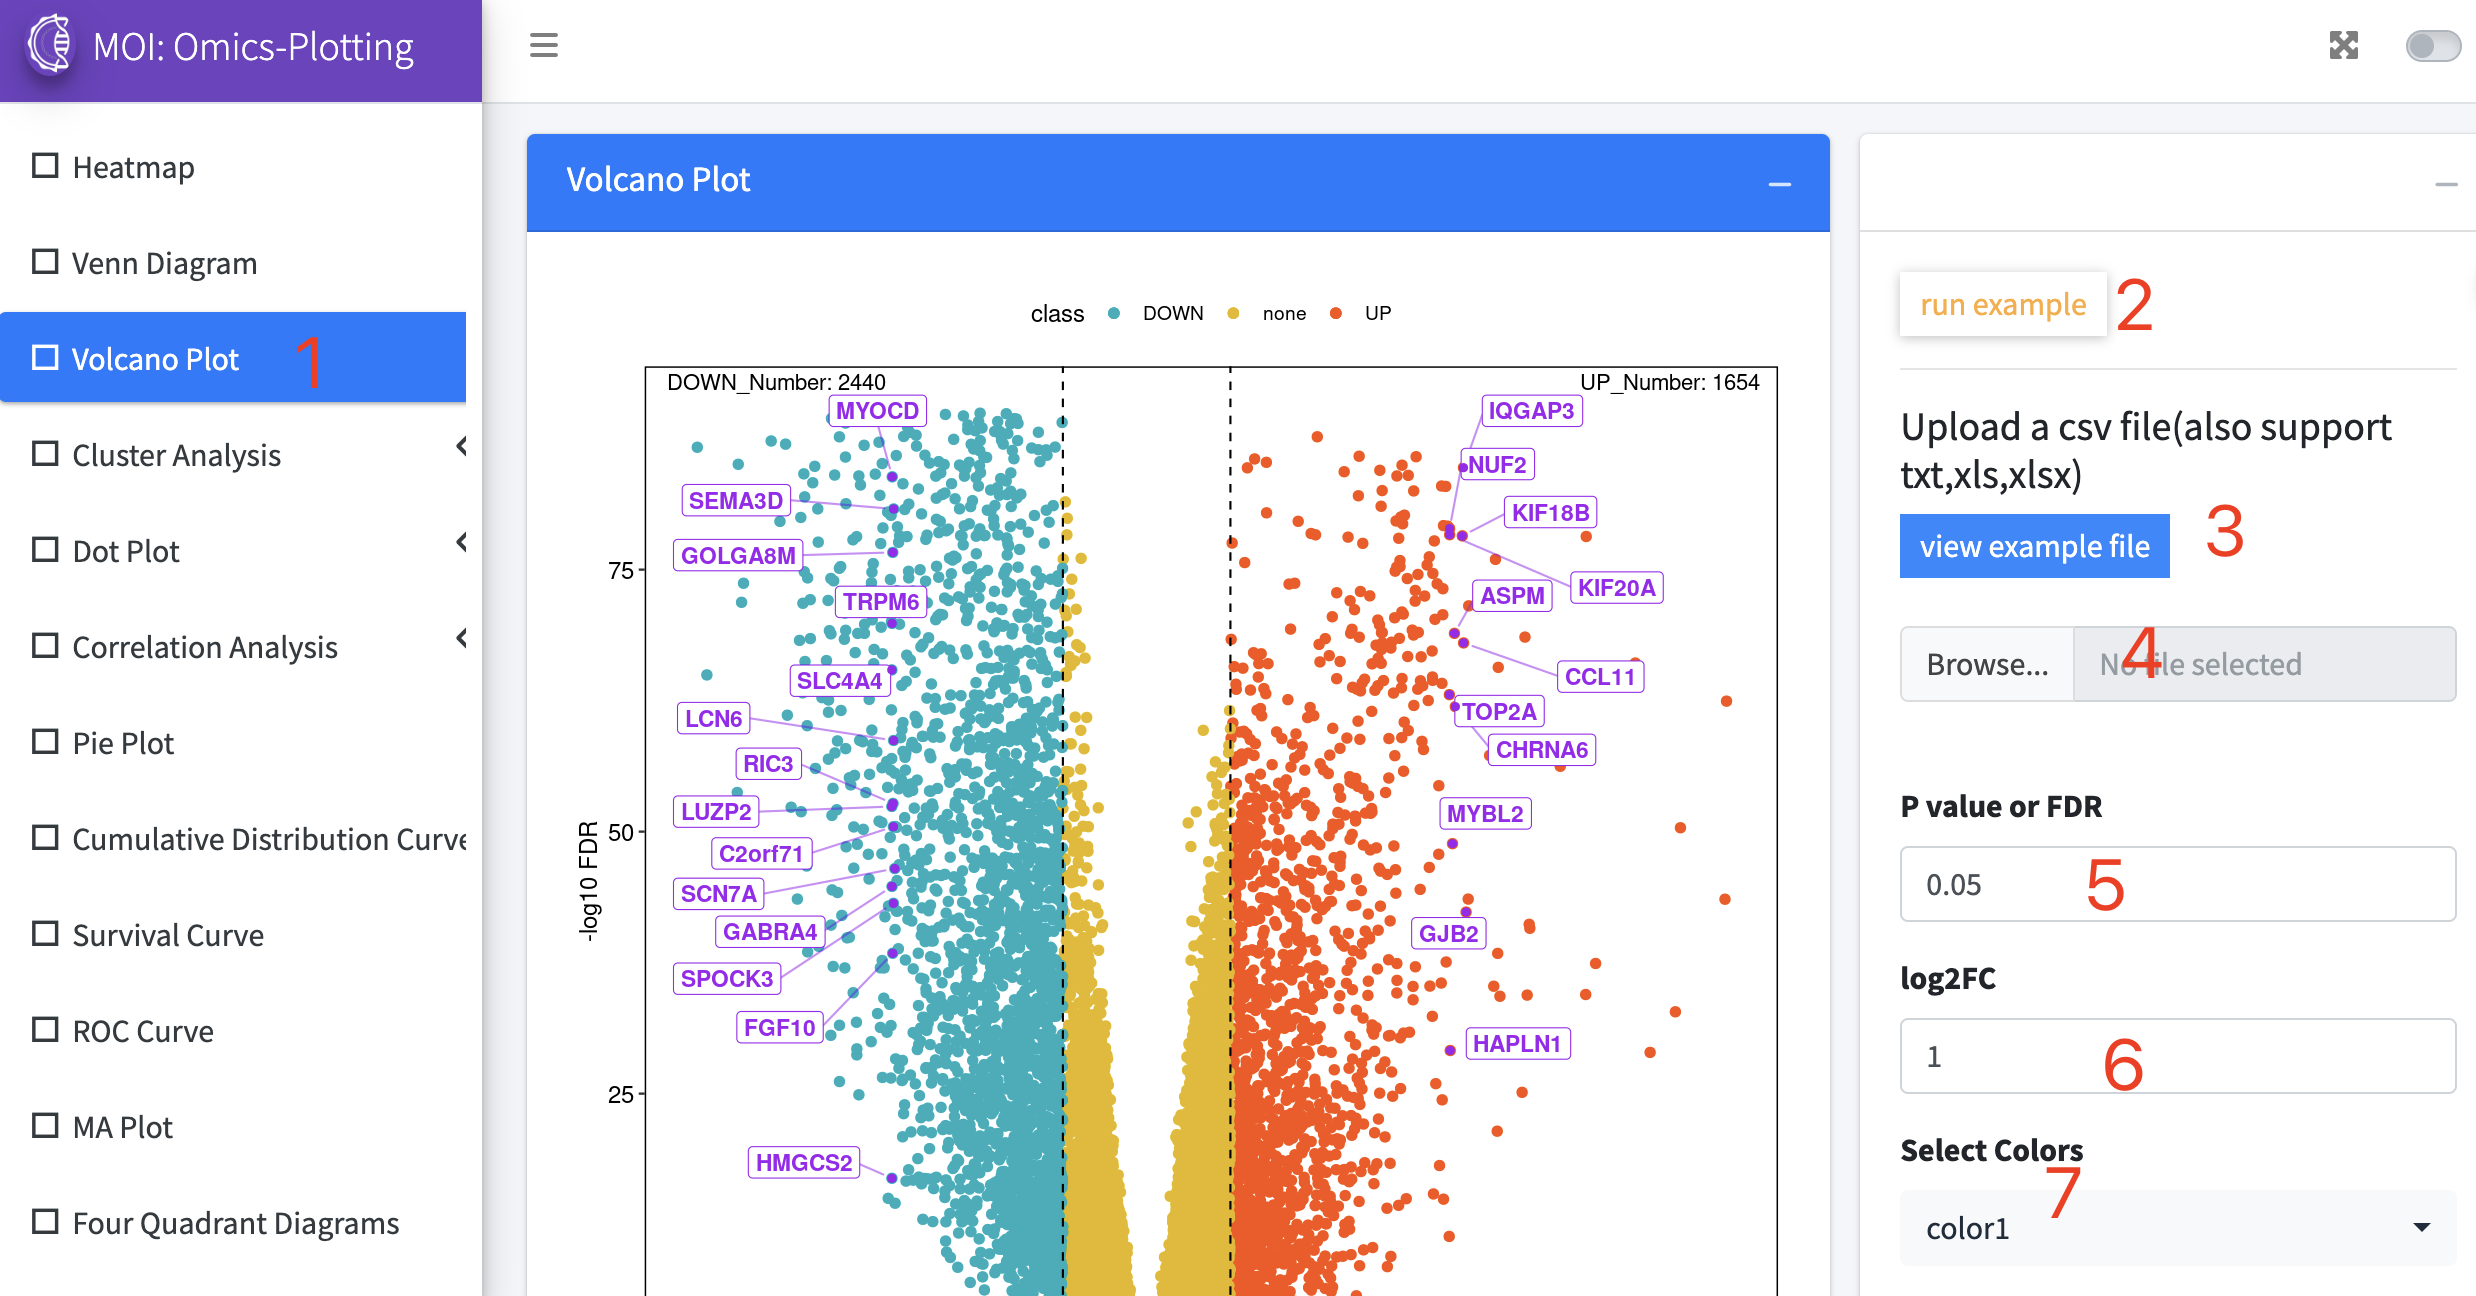Collapse the Volcano Plot panel with minus
Image resolution: width=2476 pixels, height=1296 pixels.
tap(1780, 184)
